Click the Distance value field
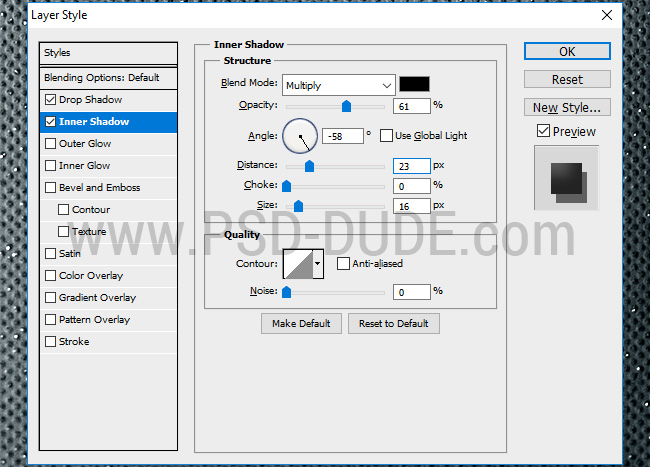The width and height of the screenshot is (650, 467). (x=412, y=166)
